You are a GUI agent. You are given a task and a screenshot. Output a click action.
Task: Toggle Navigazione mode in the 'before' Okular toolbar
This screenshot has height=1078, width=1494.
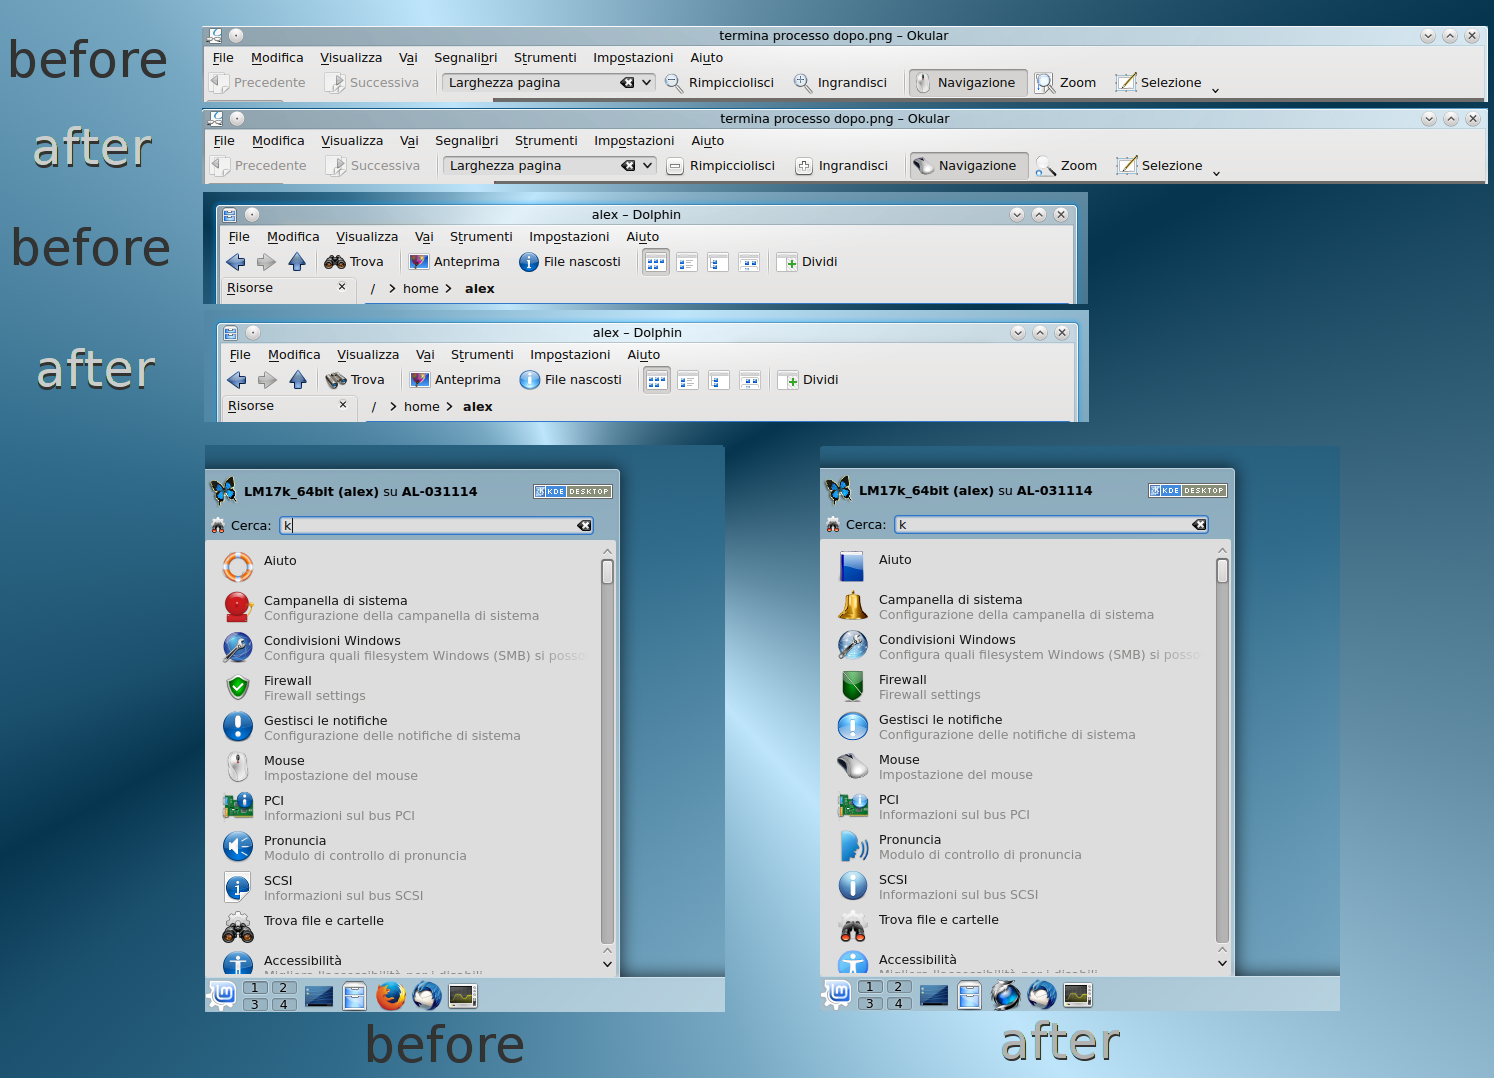click(x=968, y=83)
